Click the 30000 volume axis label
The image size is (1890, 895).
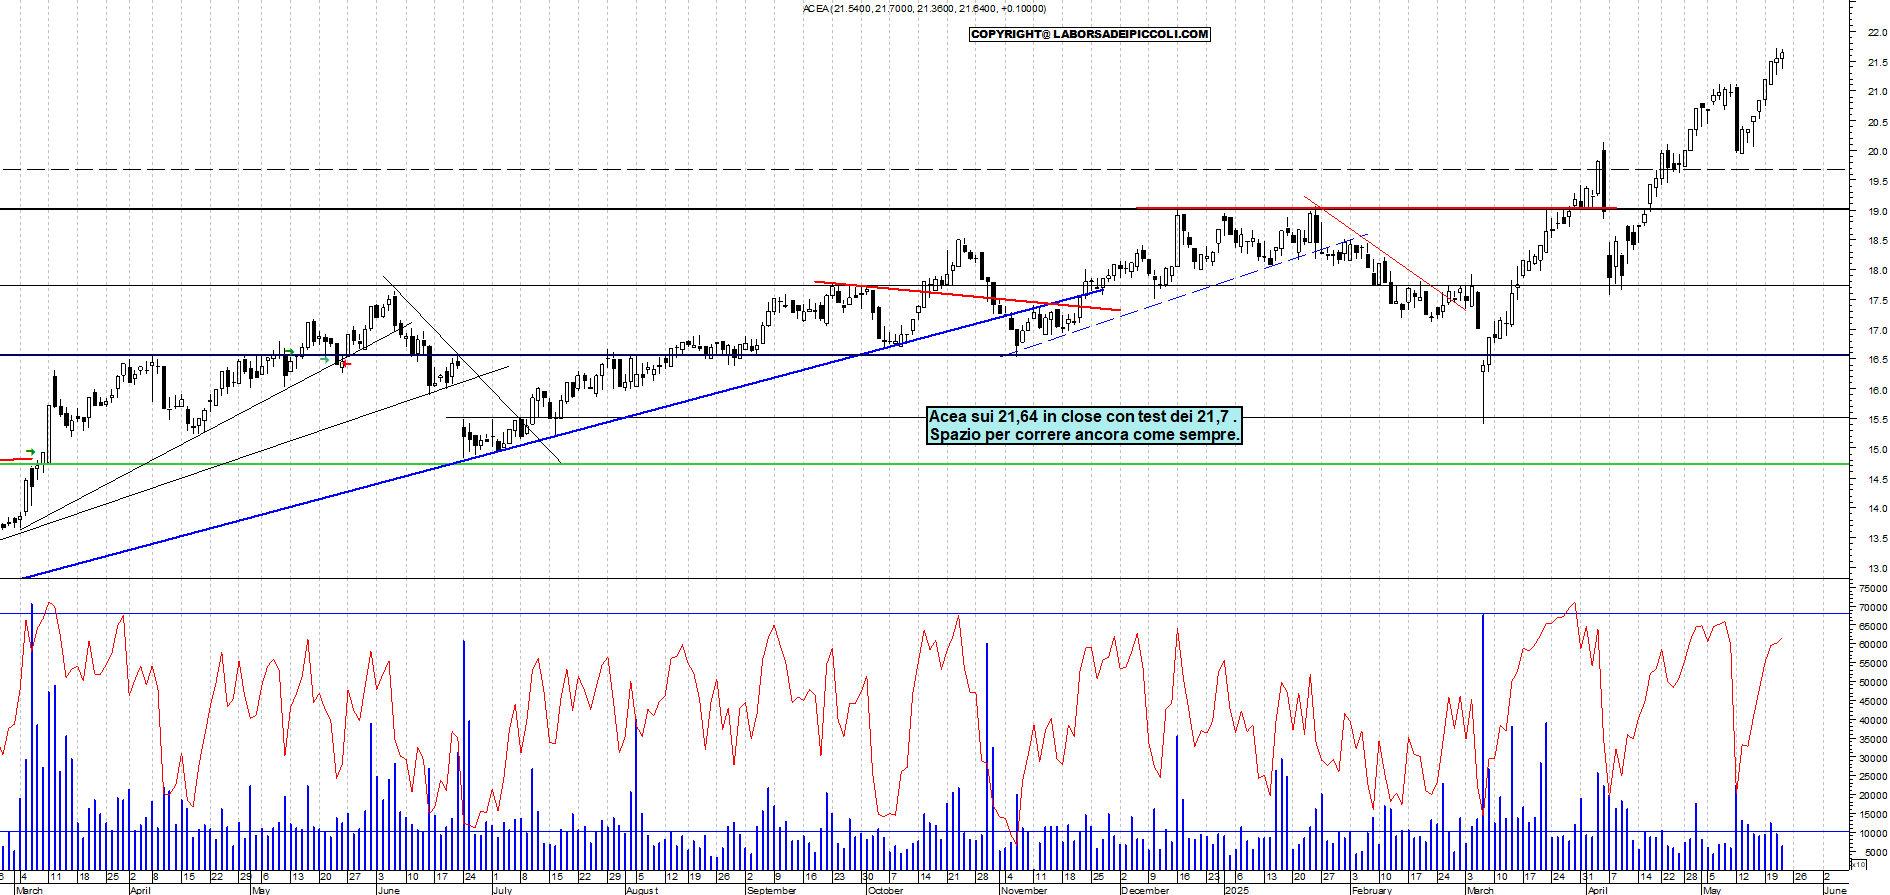[x=1873, y=758]
